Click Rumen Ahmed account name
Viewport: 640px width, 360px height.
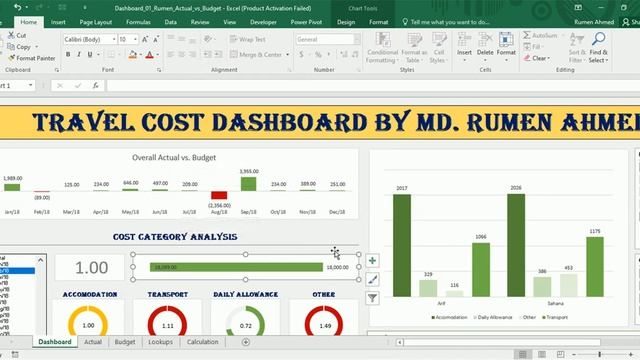(594, 22)
